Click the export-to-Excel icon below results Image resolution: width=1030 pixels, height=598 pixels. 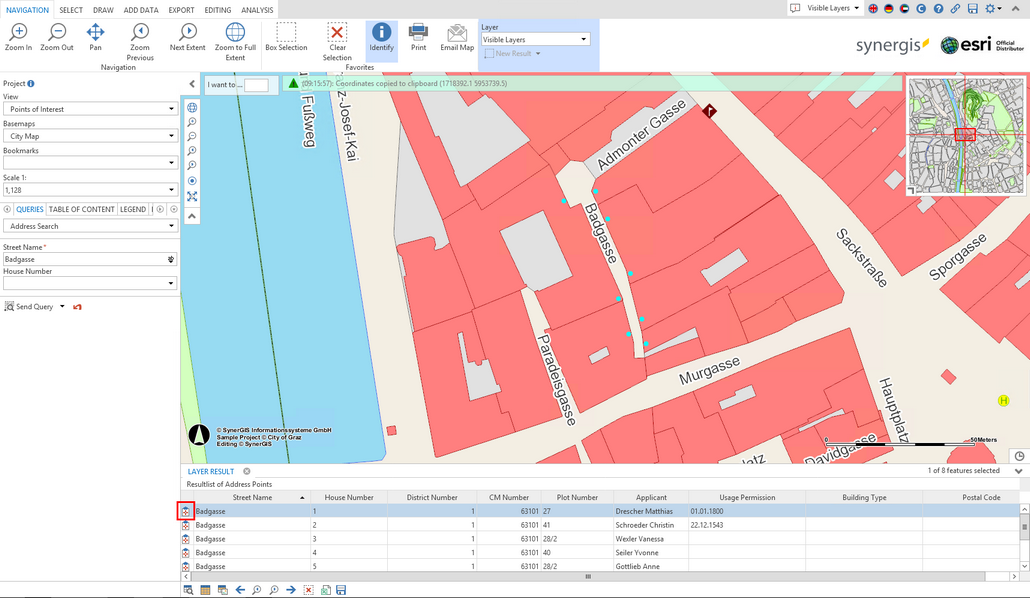324,590
